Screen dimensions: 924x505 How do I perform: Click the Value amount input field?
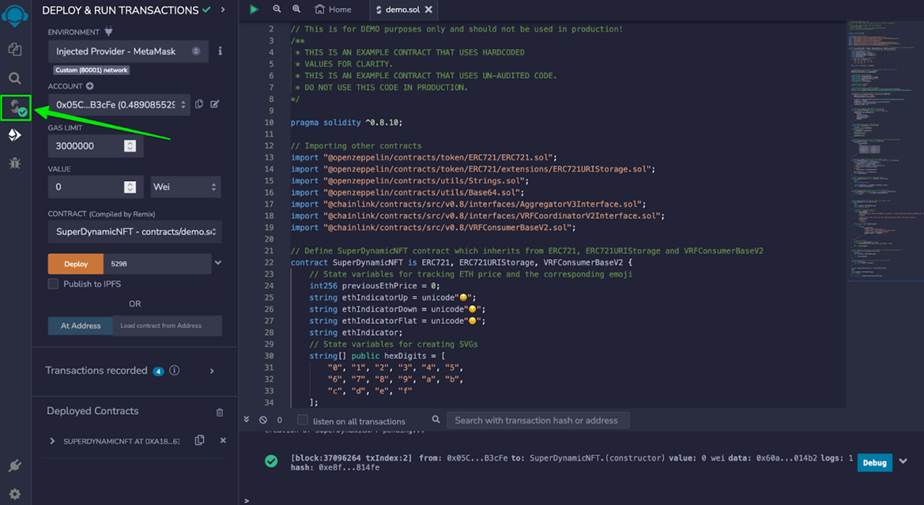tap(95, 187)
